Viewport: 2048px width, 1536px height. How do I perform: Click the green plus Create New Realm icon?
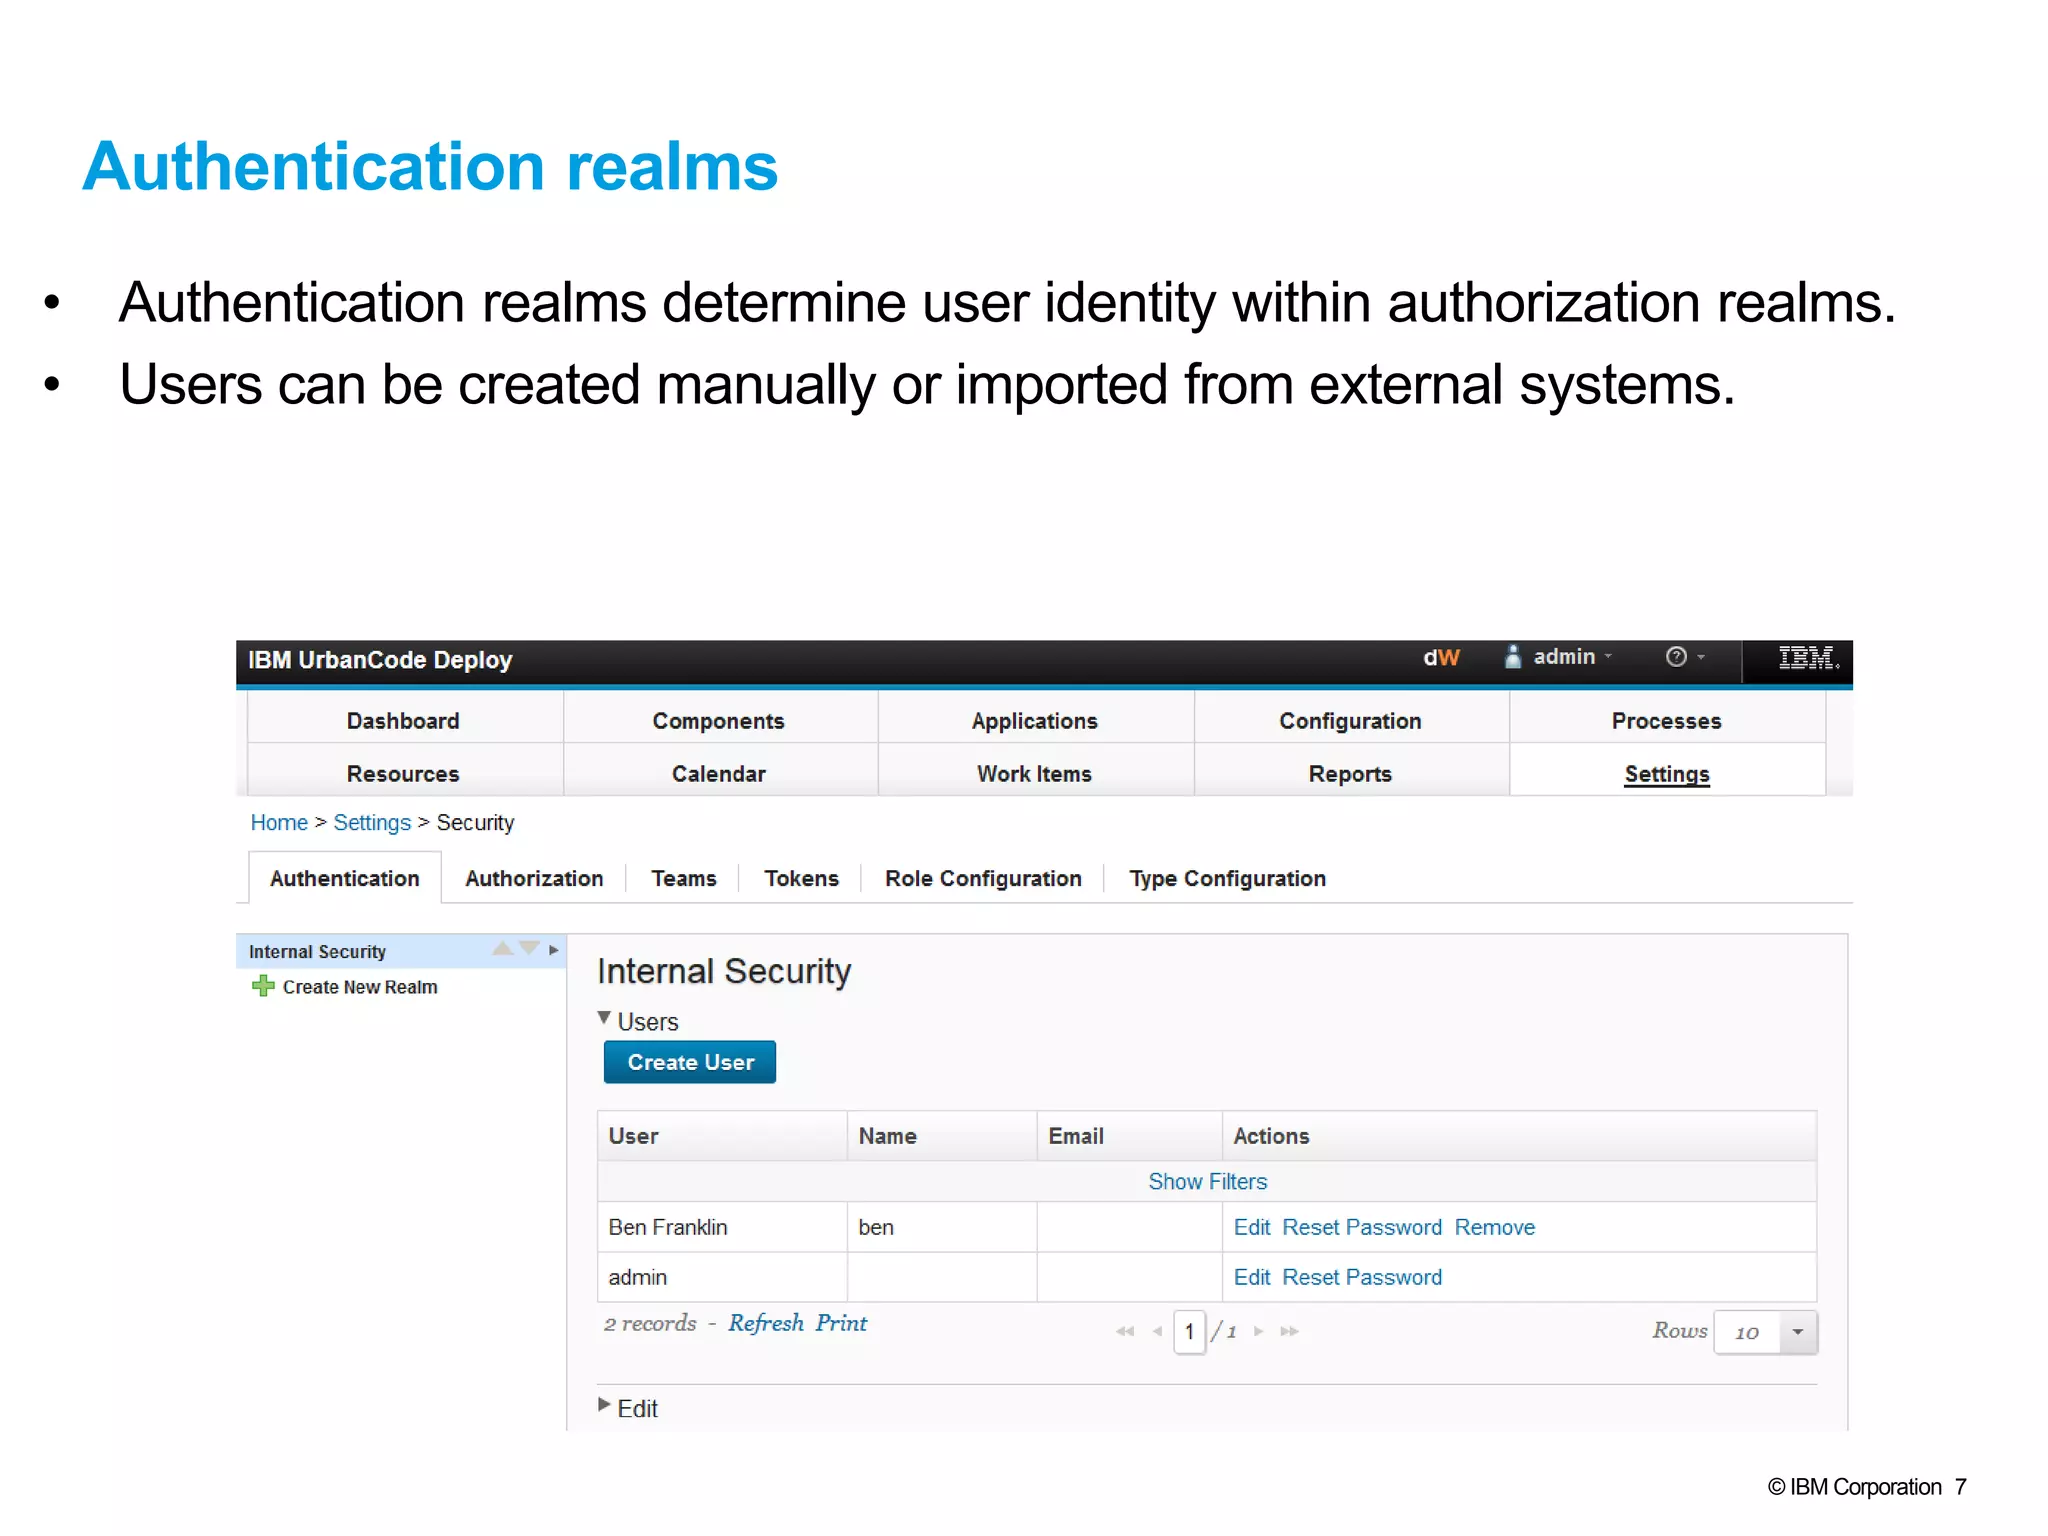pyautogui.click(x=263, y=986)
